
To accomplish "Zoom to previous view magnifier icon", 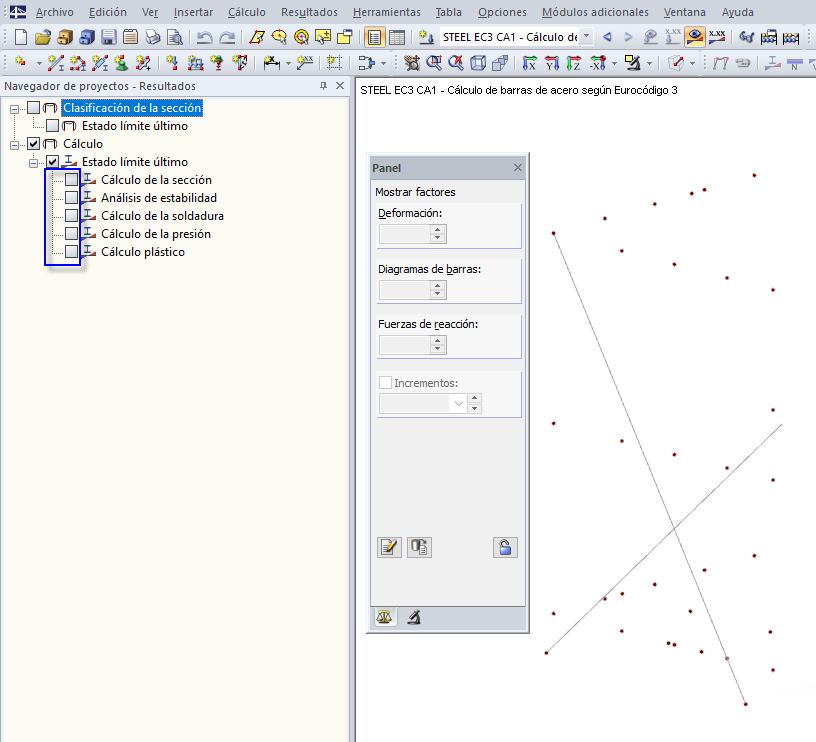I will click(434, 63).
